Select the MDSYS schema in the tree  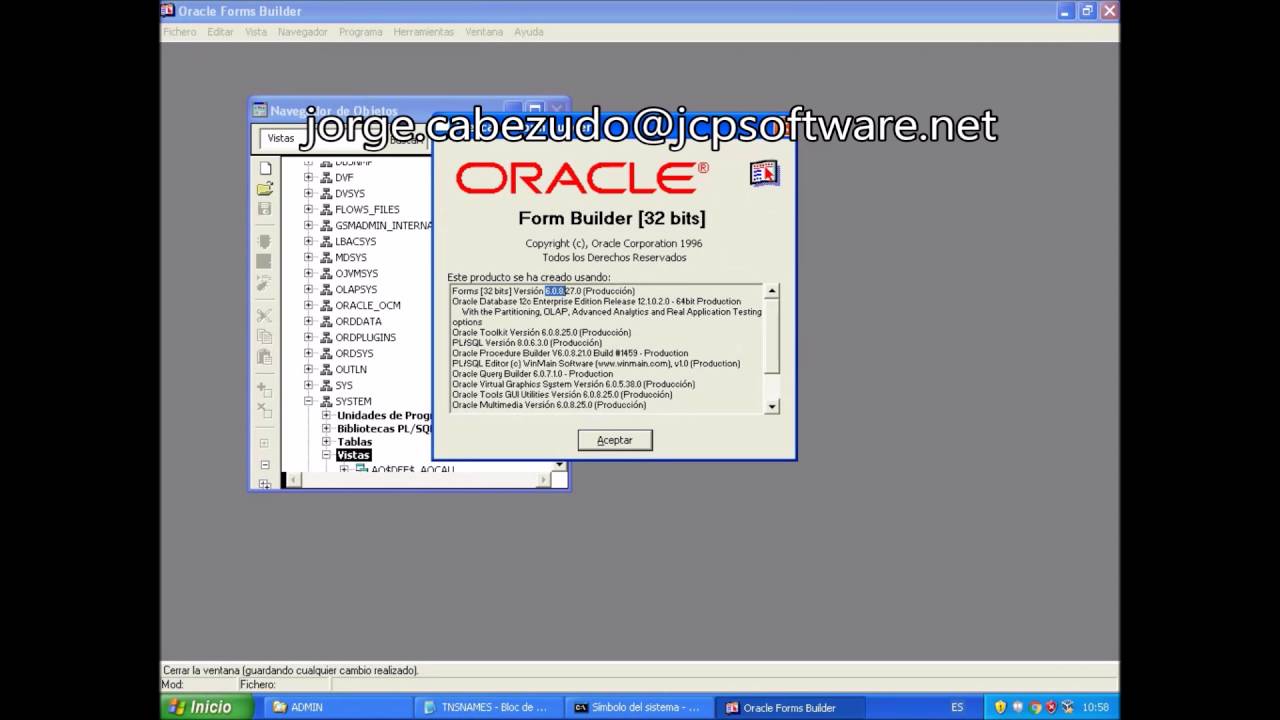tap(351, 257)
